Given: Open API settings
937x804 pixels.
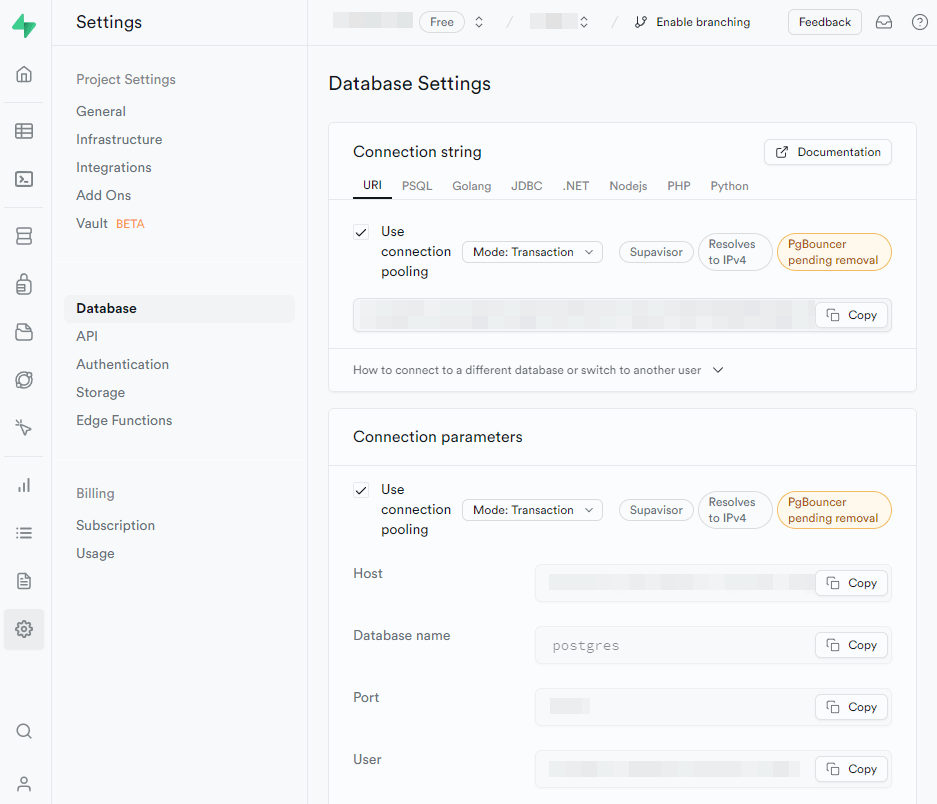Looking at the screenshot, I should pyautogui.click(x=87, y=337).
